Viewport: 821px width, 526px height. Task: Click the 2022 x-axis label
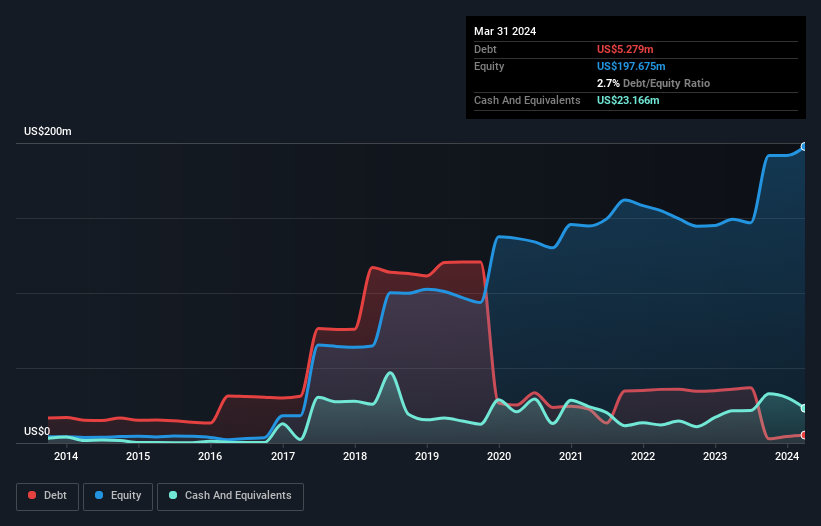(x=643, y=456)
